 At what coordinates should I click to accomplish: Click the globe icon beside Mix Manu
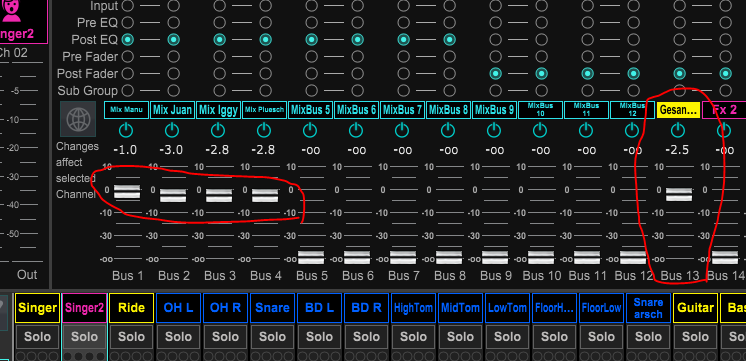pos(78,119)
